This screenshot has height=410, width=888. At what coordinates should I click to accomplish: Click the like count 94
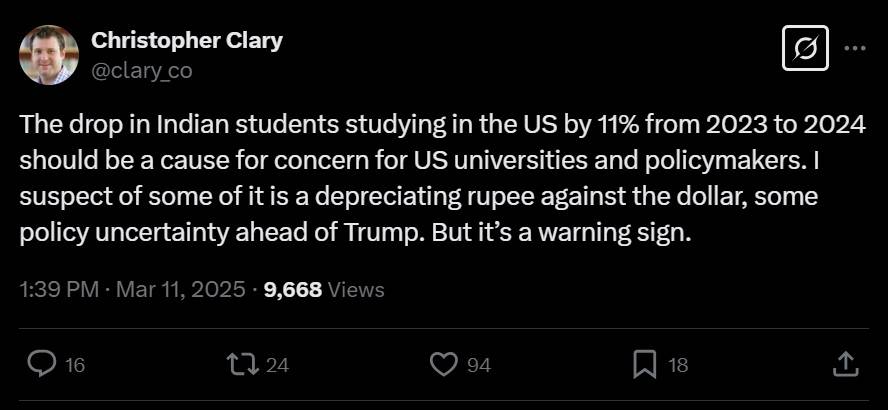[x=479, y=365]
